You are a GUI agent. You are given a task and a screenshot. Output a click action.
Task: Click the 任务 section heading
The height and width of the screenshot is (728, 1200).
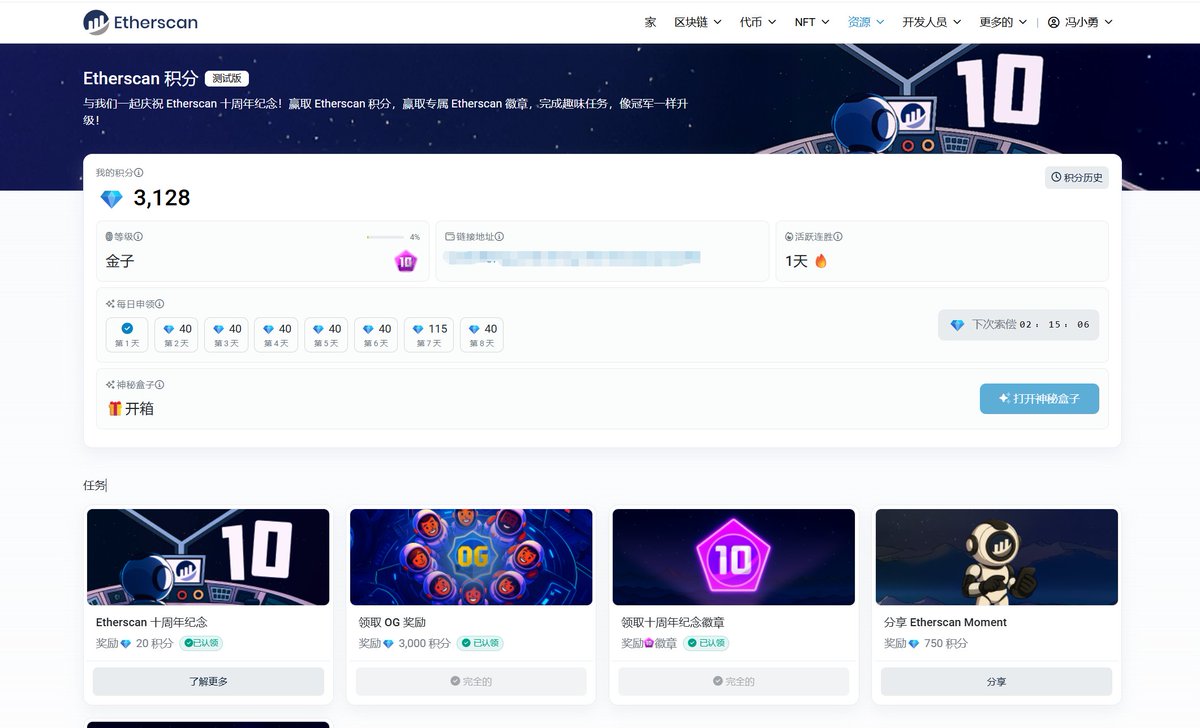coord(94,485)
